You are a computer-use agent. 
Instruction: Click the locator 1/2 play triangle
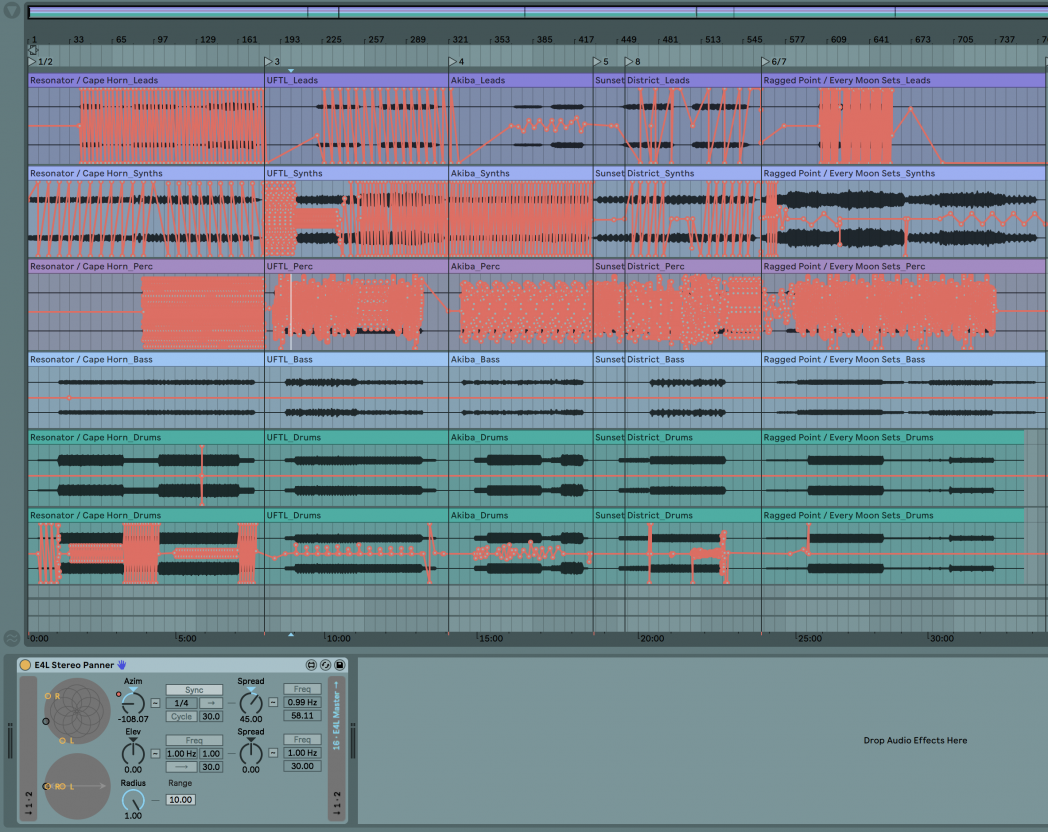point(33,61)
